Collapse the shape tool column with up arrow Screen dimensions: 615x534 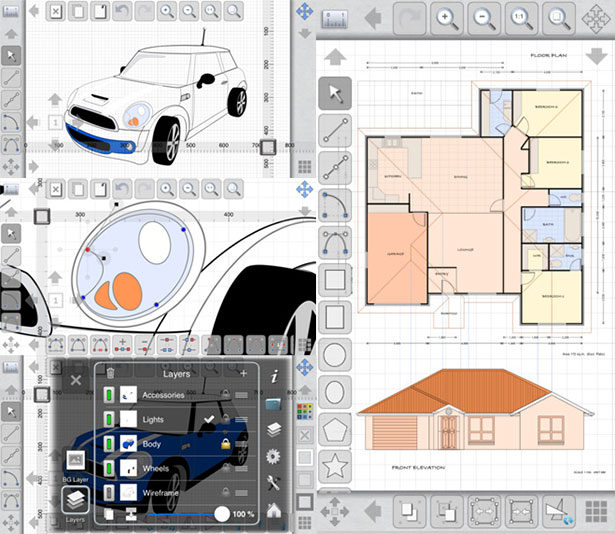point(335,56)
